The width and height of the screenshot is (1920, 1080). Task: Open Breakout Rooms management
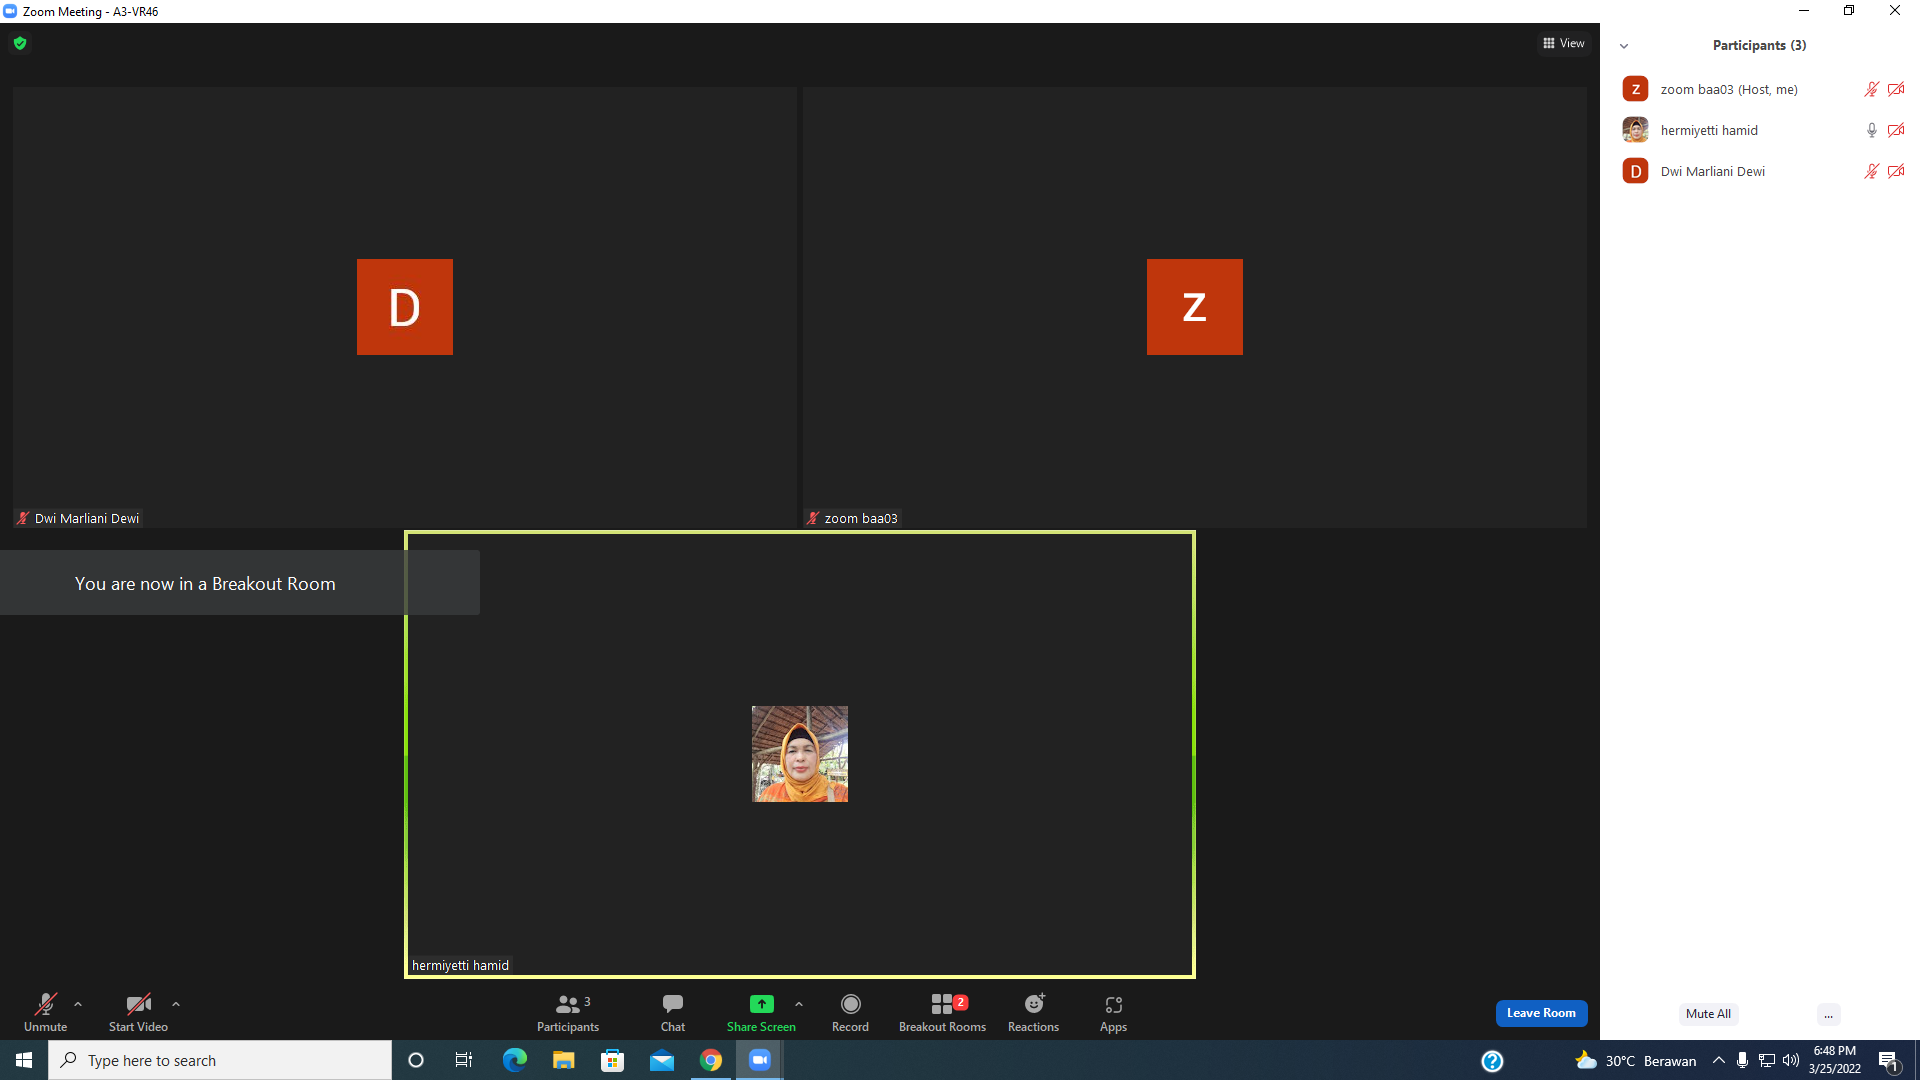(x=942, y=1012)
